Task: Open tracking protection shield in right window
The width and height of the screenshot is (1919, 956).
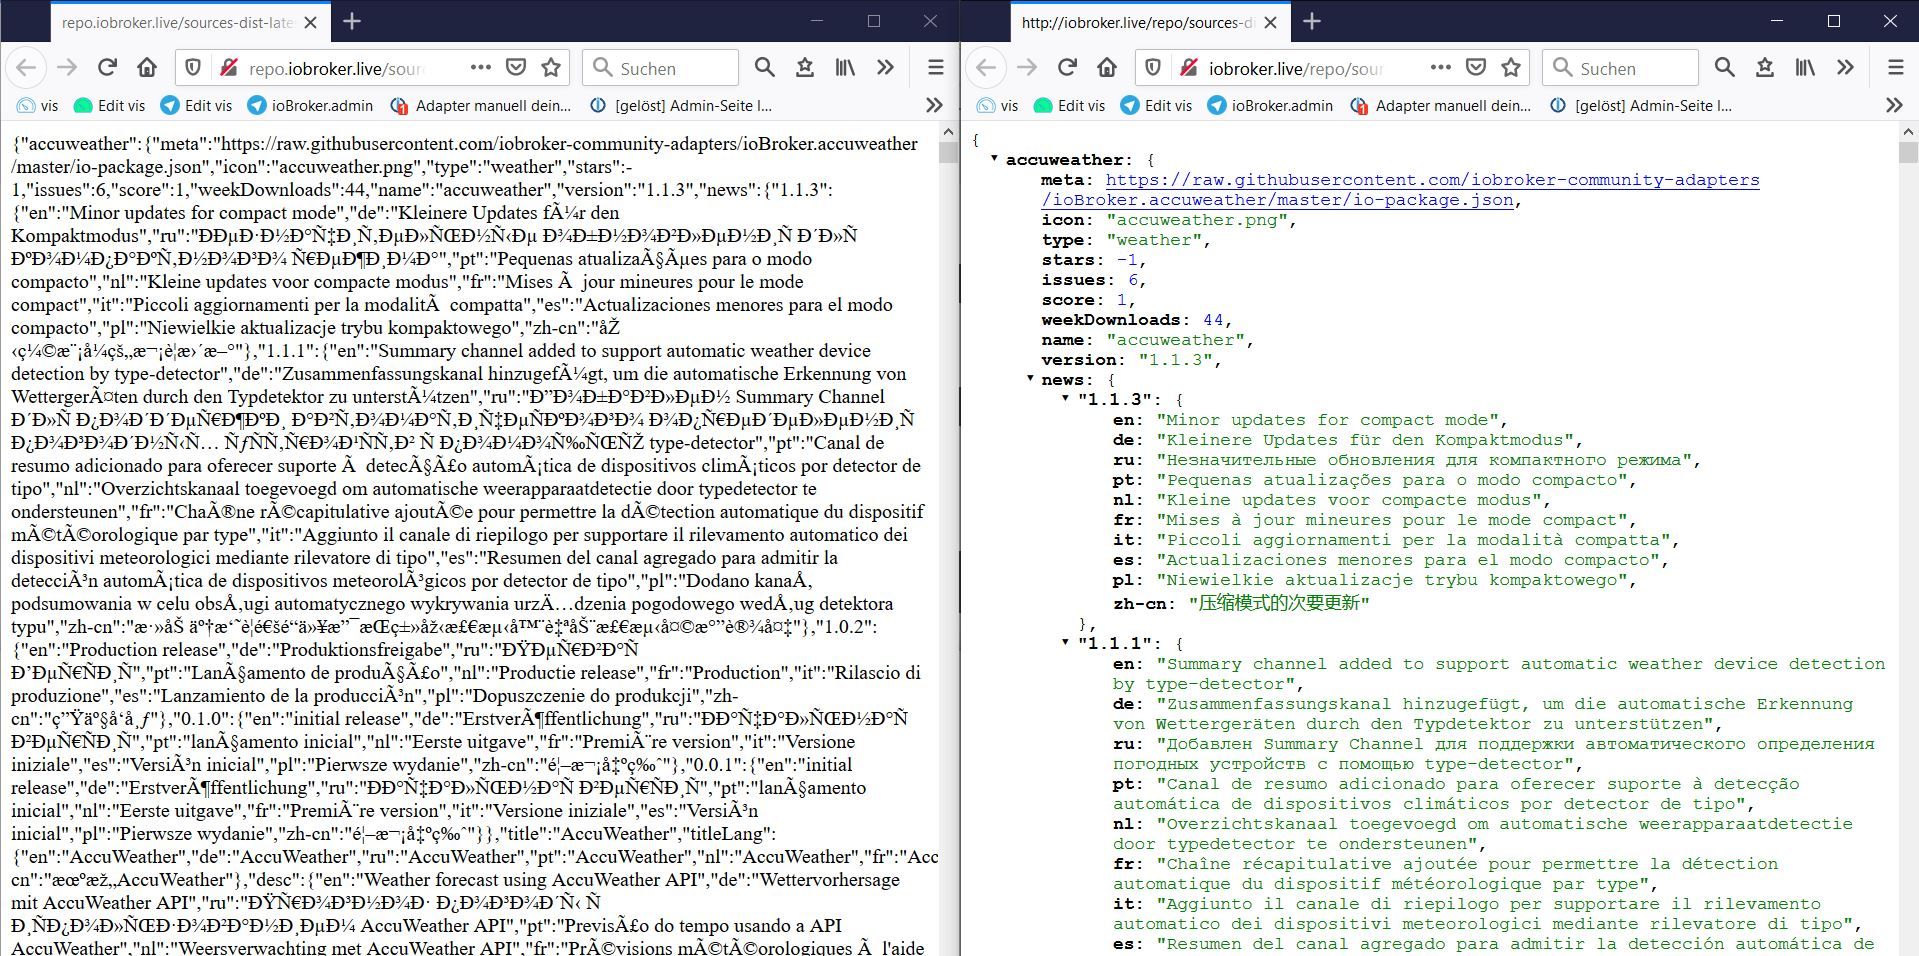Action: (1153, 68)
